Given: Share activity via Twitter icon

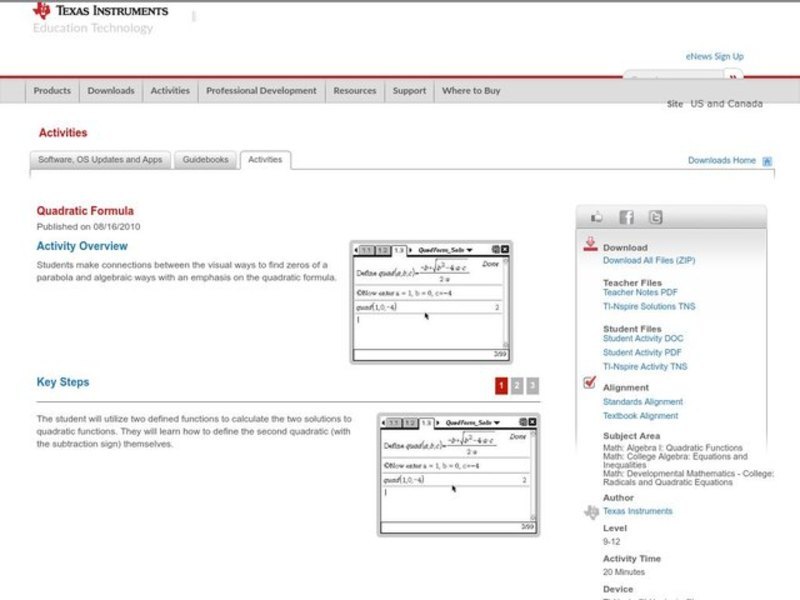Looking at the screenshot, I should click(655, 217).
